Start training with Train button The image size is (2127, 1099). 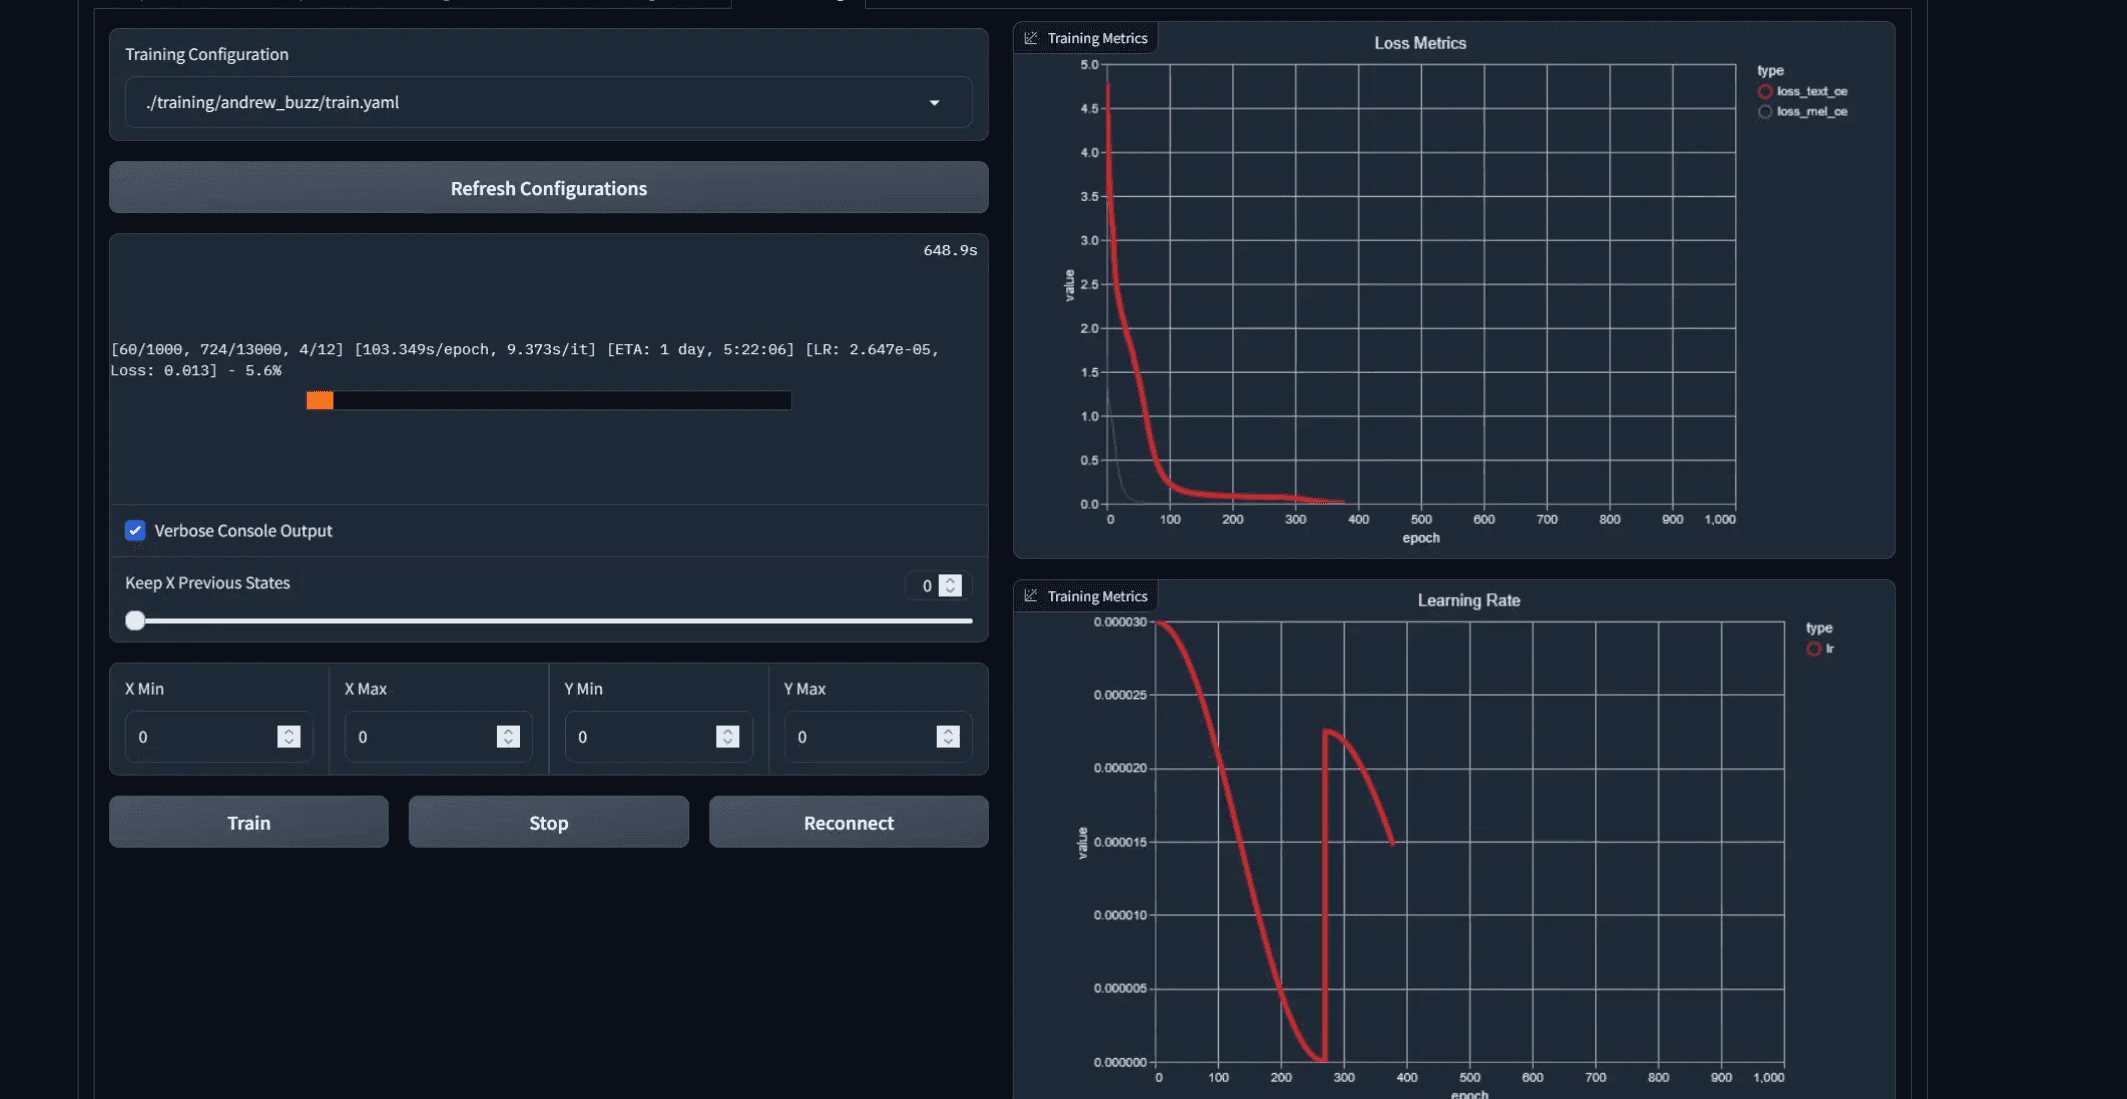(249, 823)
